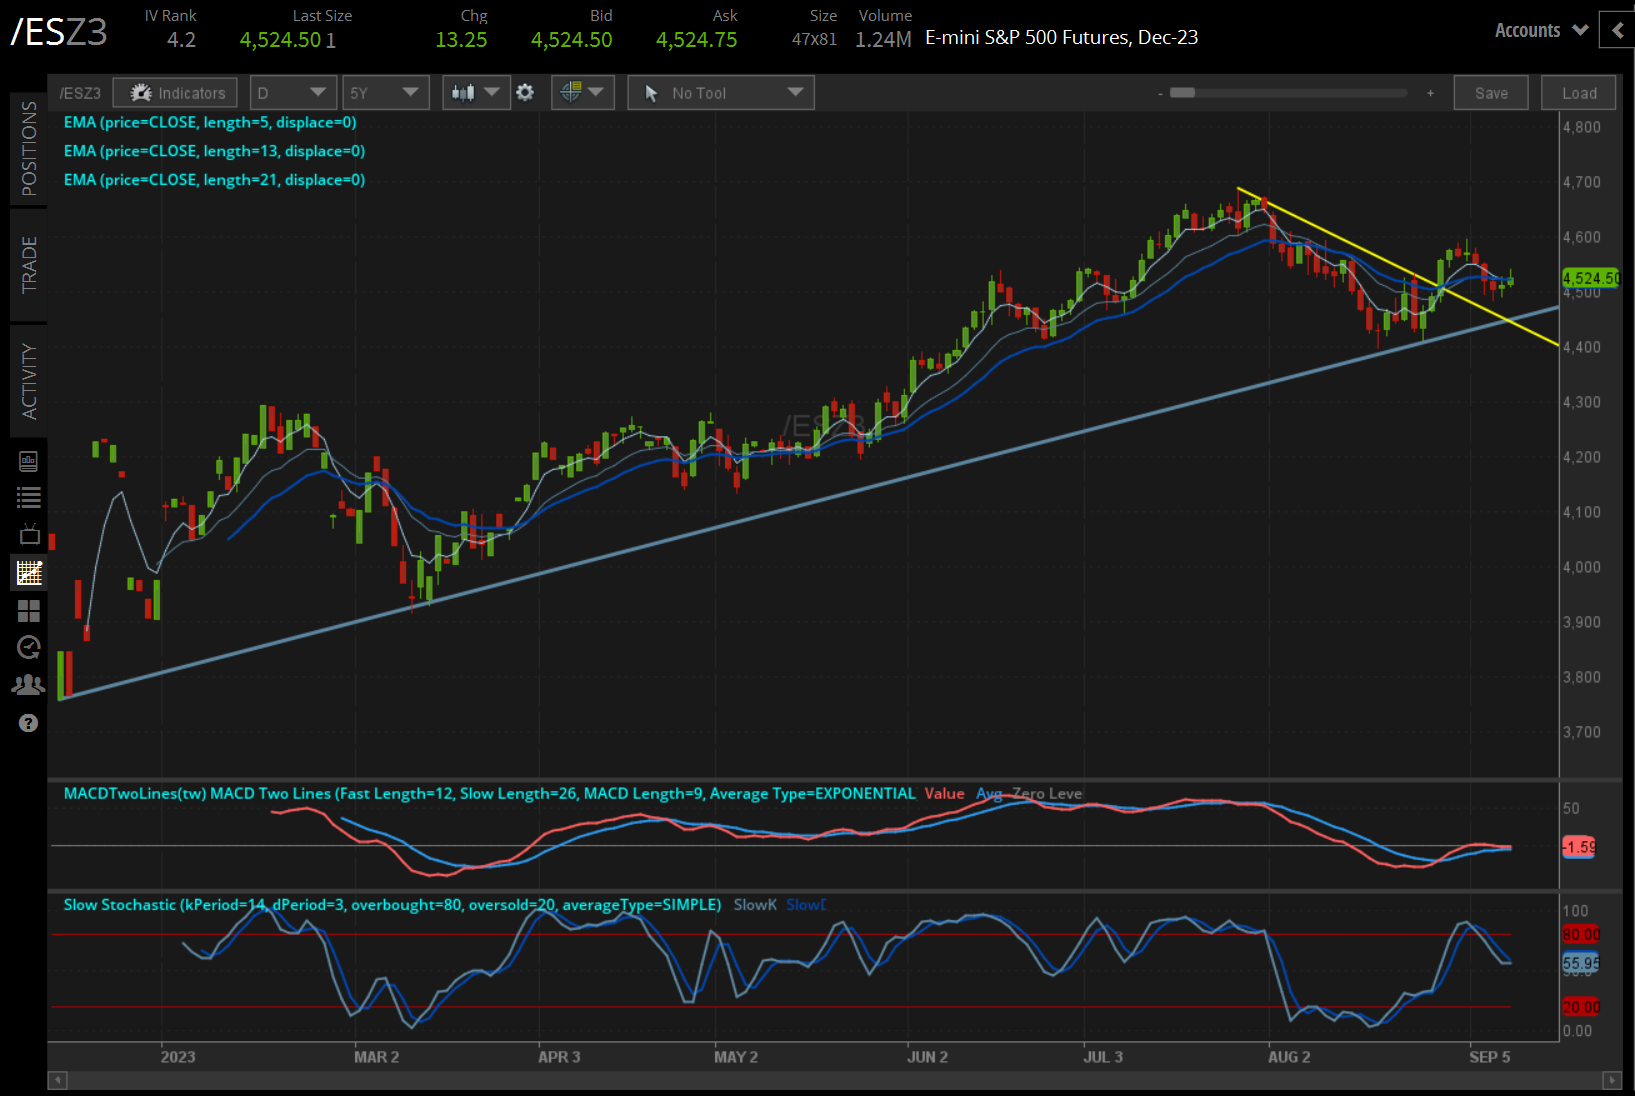Click the Indicators button
Image resolution: width=1635 pixels, height=1096 pixels.
pyautogui.click(x=176, y=93)
